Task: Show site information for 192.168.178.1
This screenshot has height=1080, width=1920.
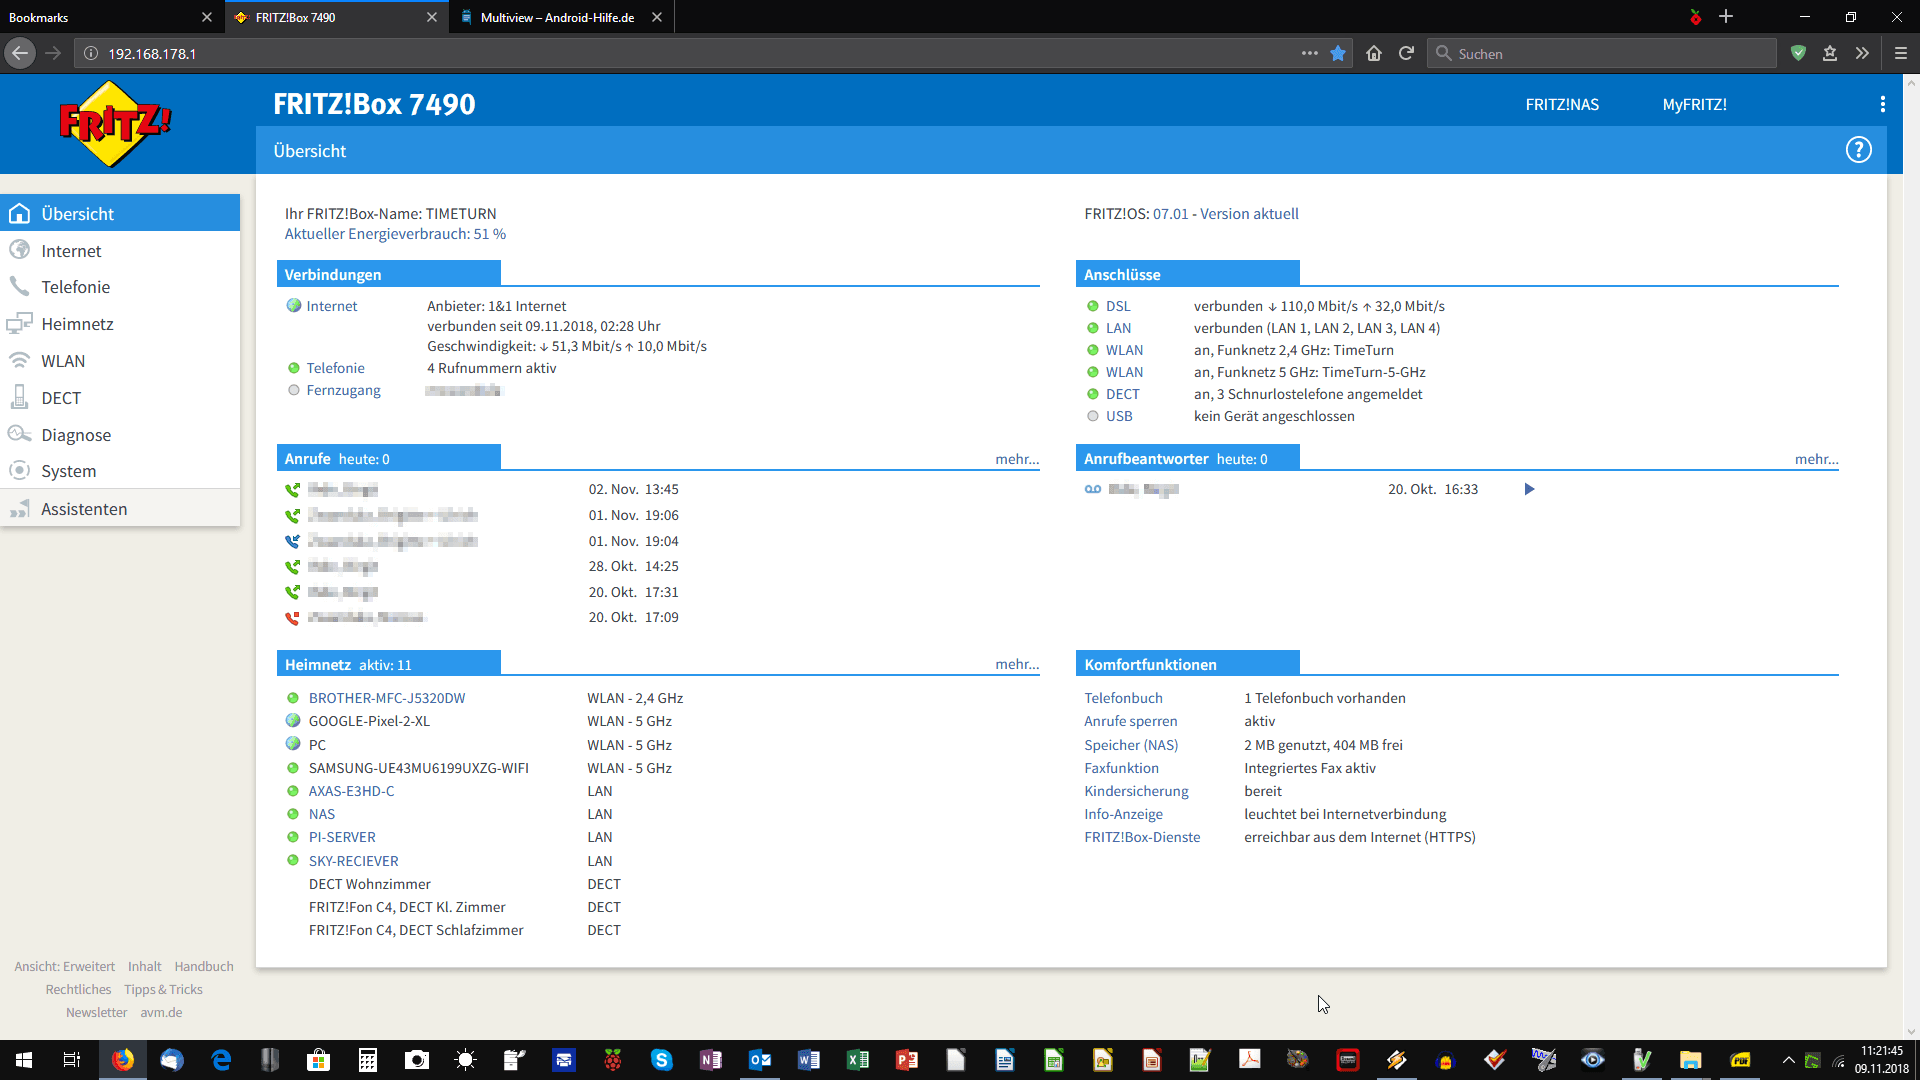Action: (x=91, y=53)
